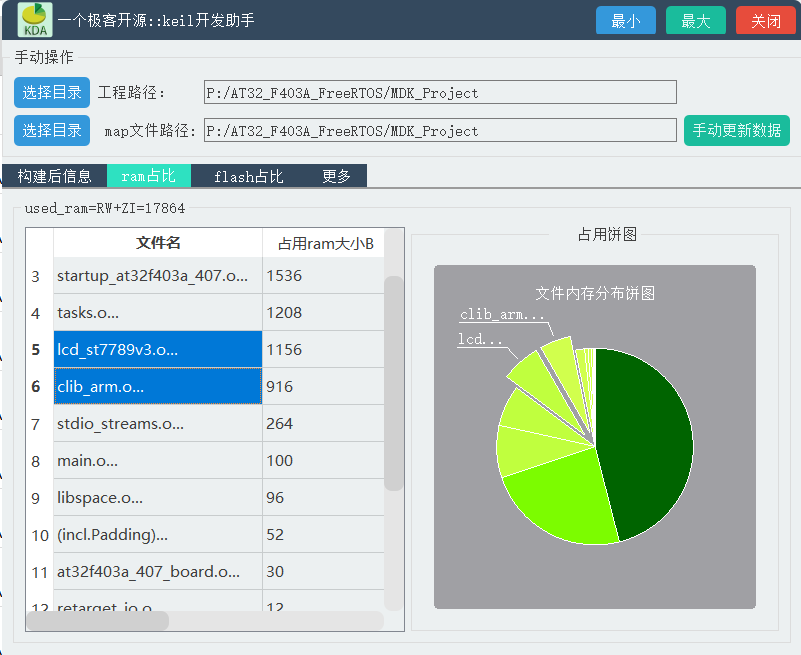Select the (incl.Padding) row cell
The height and width of the screenshot is (655, 801).
pyautogui.click(x=158, y=534)
